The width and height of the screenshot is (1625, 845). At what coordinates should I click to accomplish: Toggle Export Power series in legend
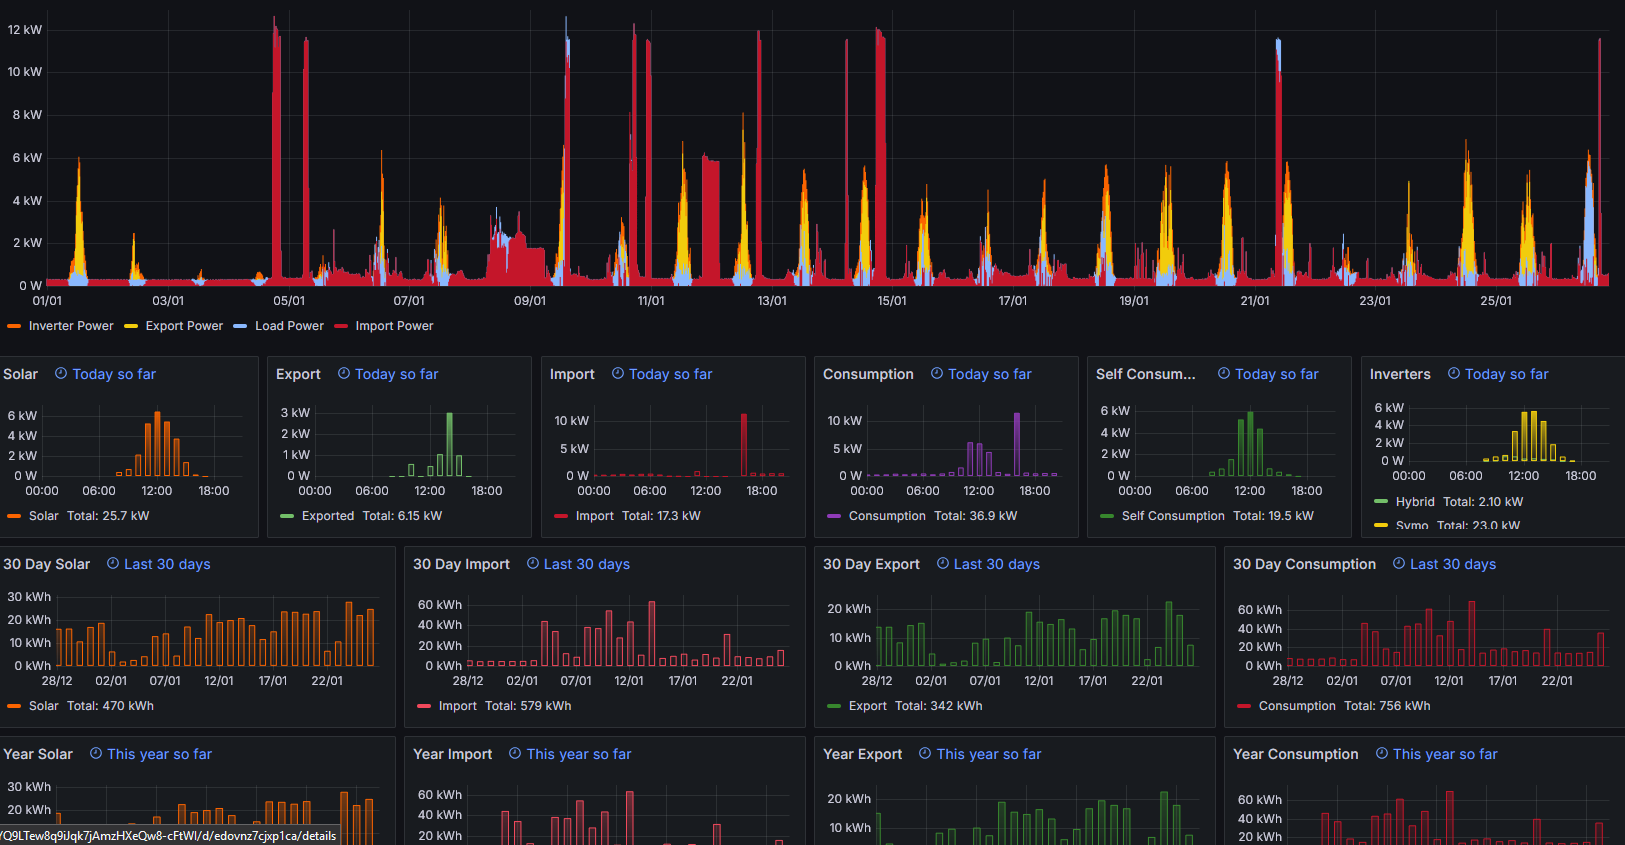(184, 326)
